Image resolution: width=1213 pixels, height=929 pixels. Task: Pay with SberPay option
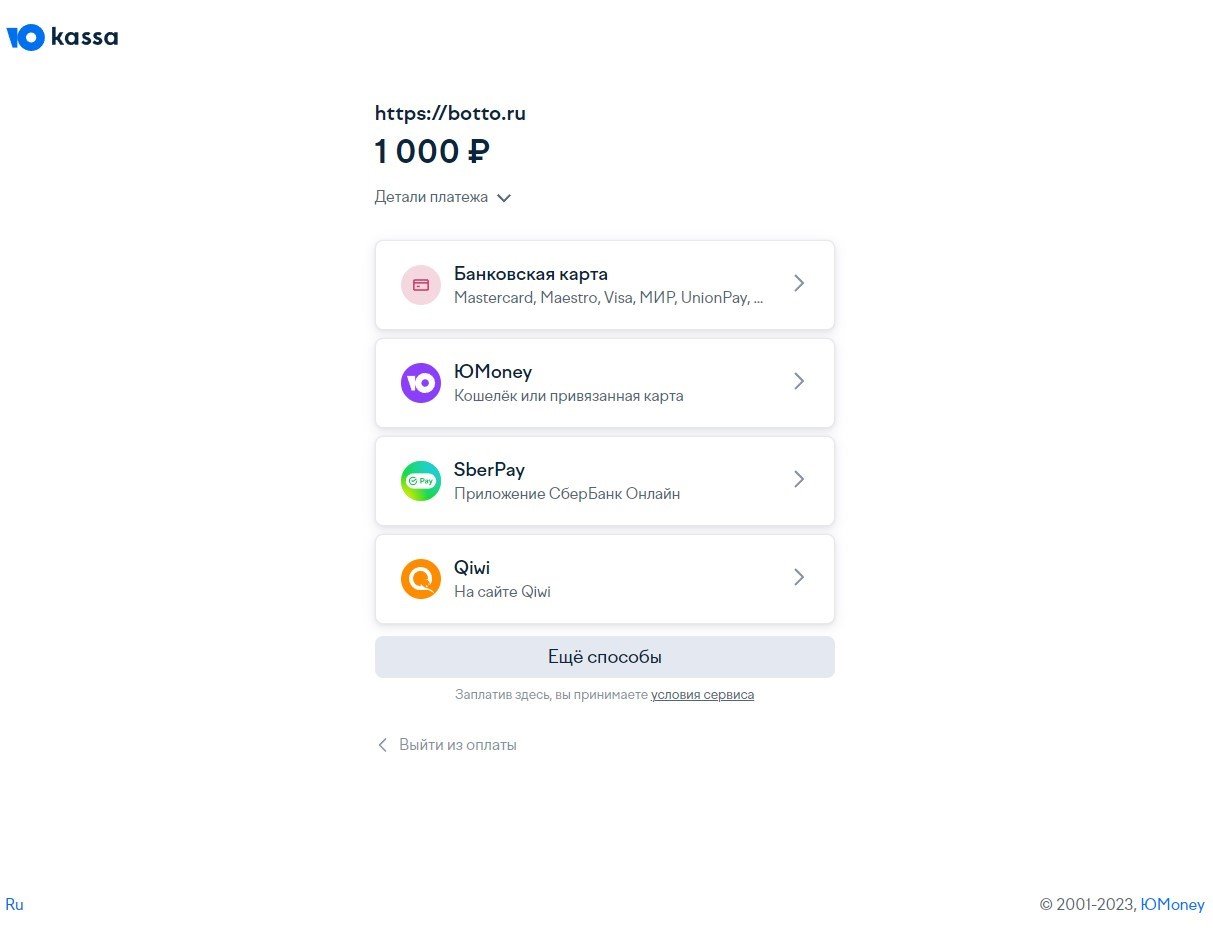point(489,470)
